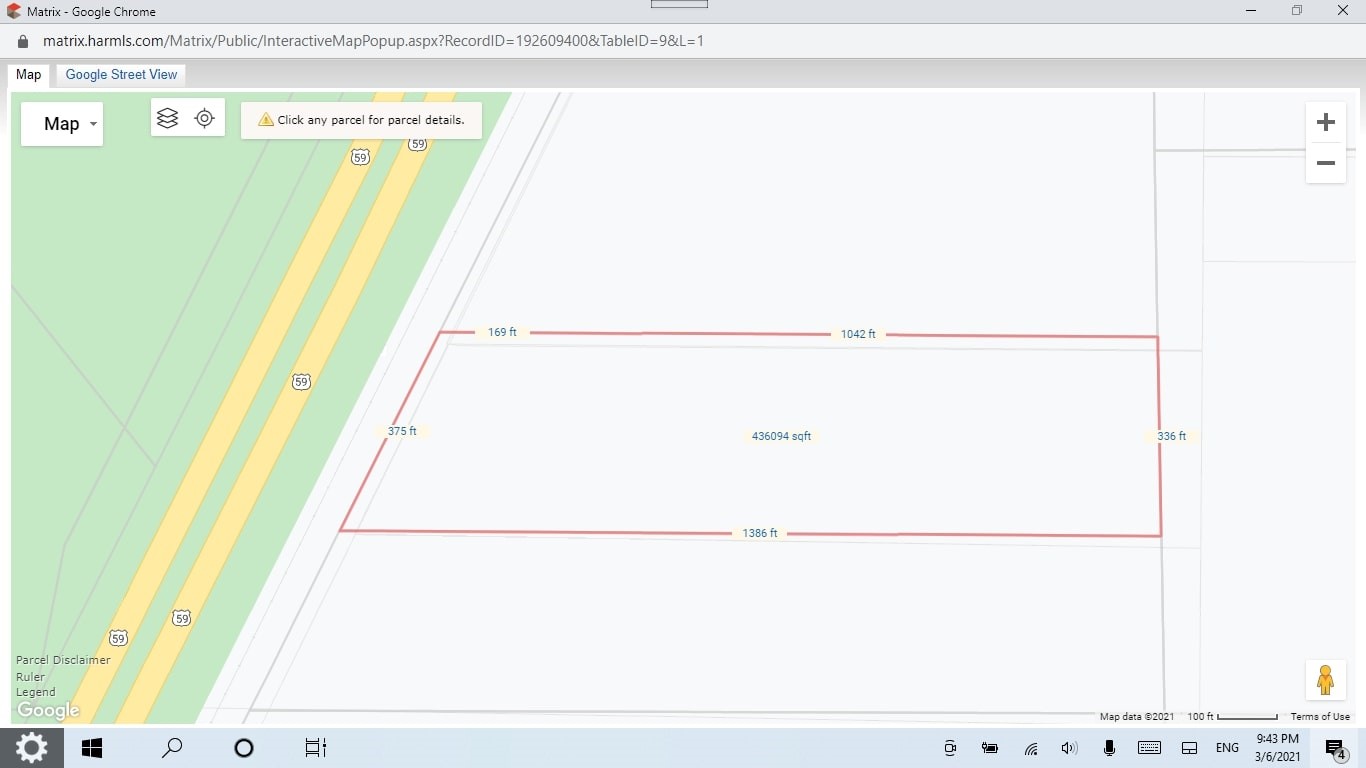Open Task View on taskbar
The width and height of the screenshot is (1366, 768).
pos(315,748)
